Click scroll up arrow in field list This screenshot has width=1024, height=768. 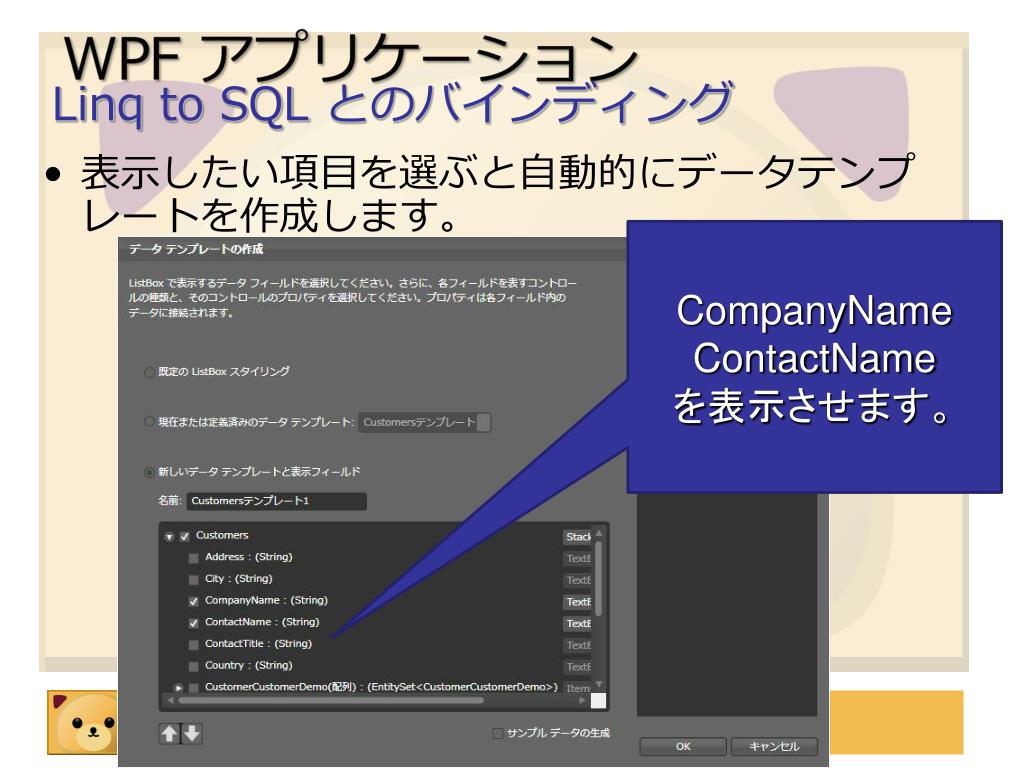599,534
